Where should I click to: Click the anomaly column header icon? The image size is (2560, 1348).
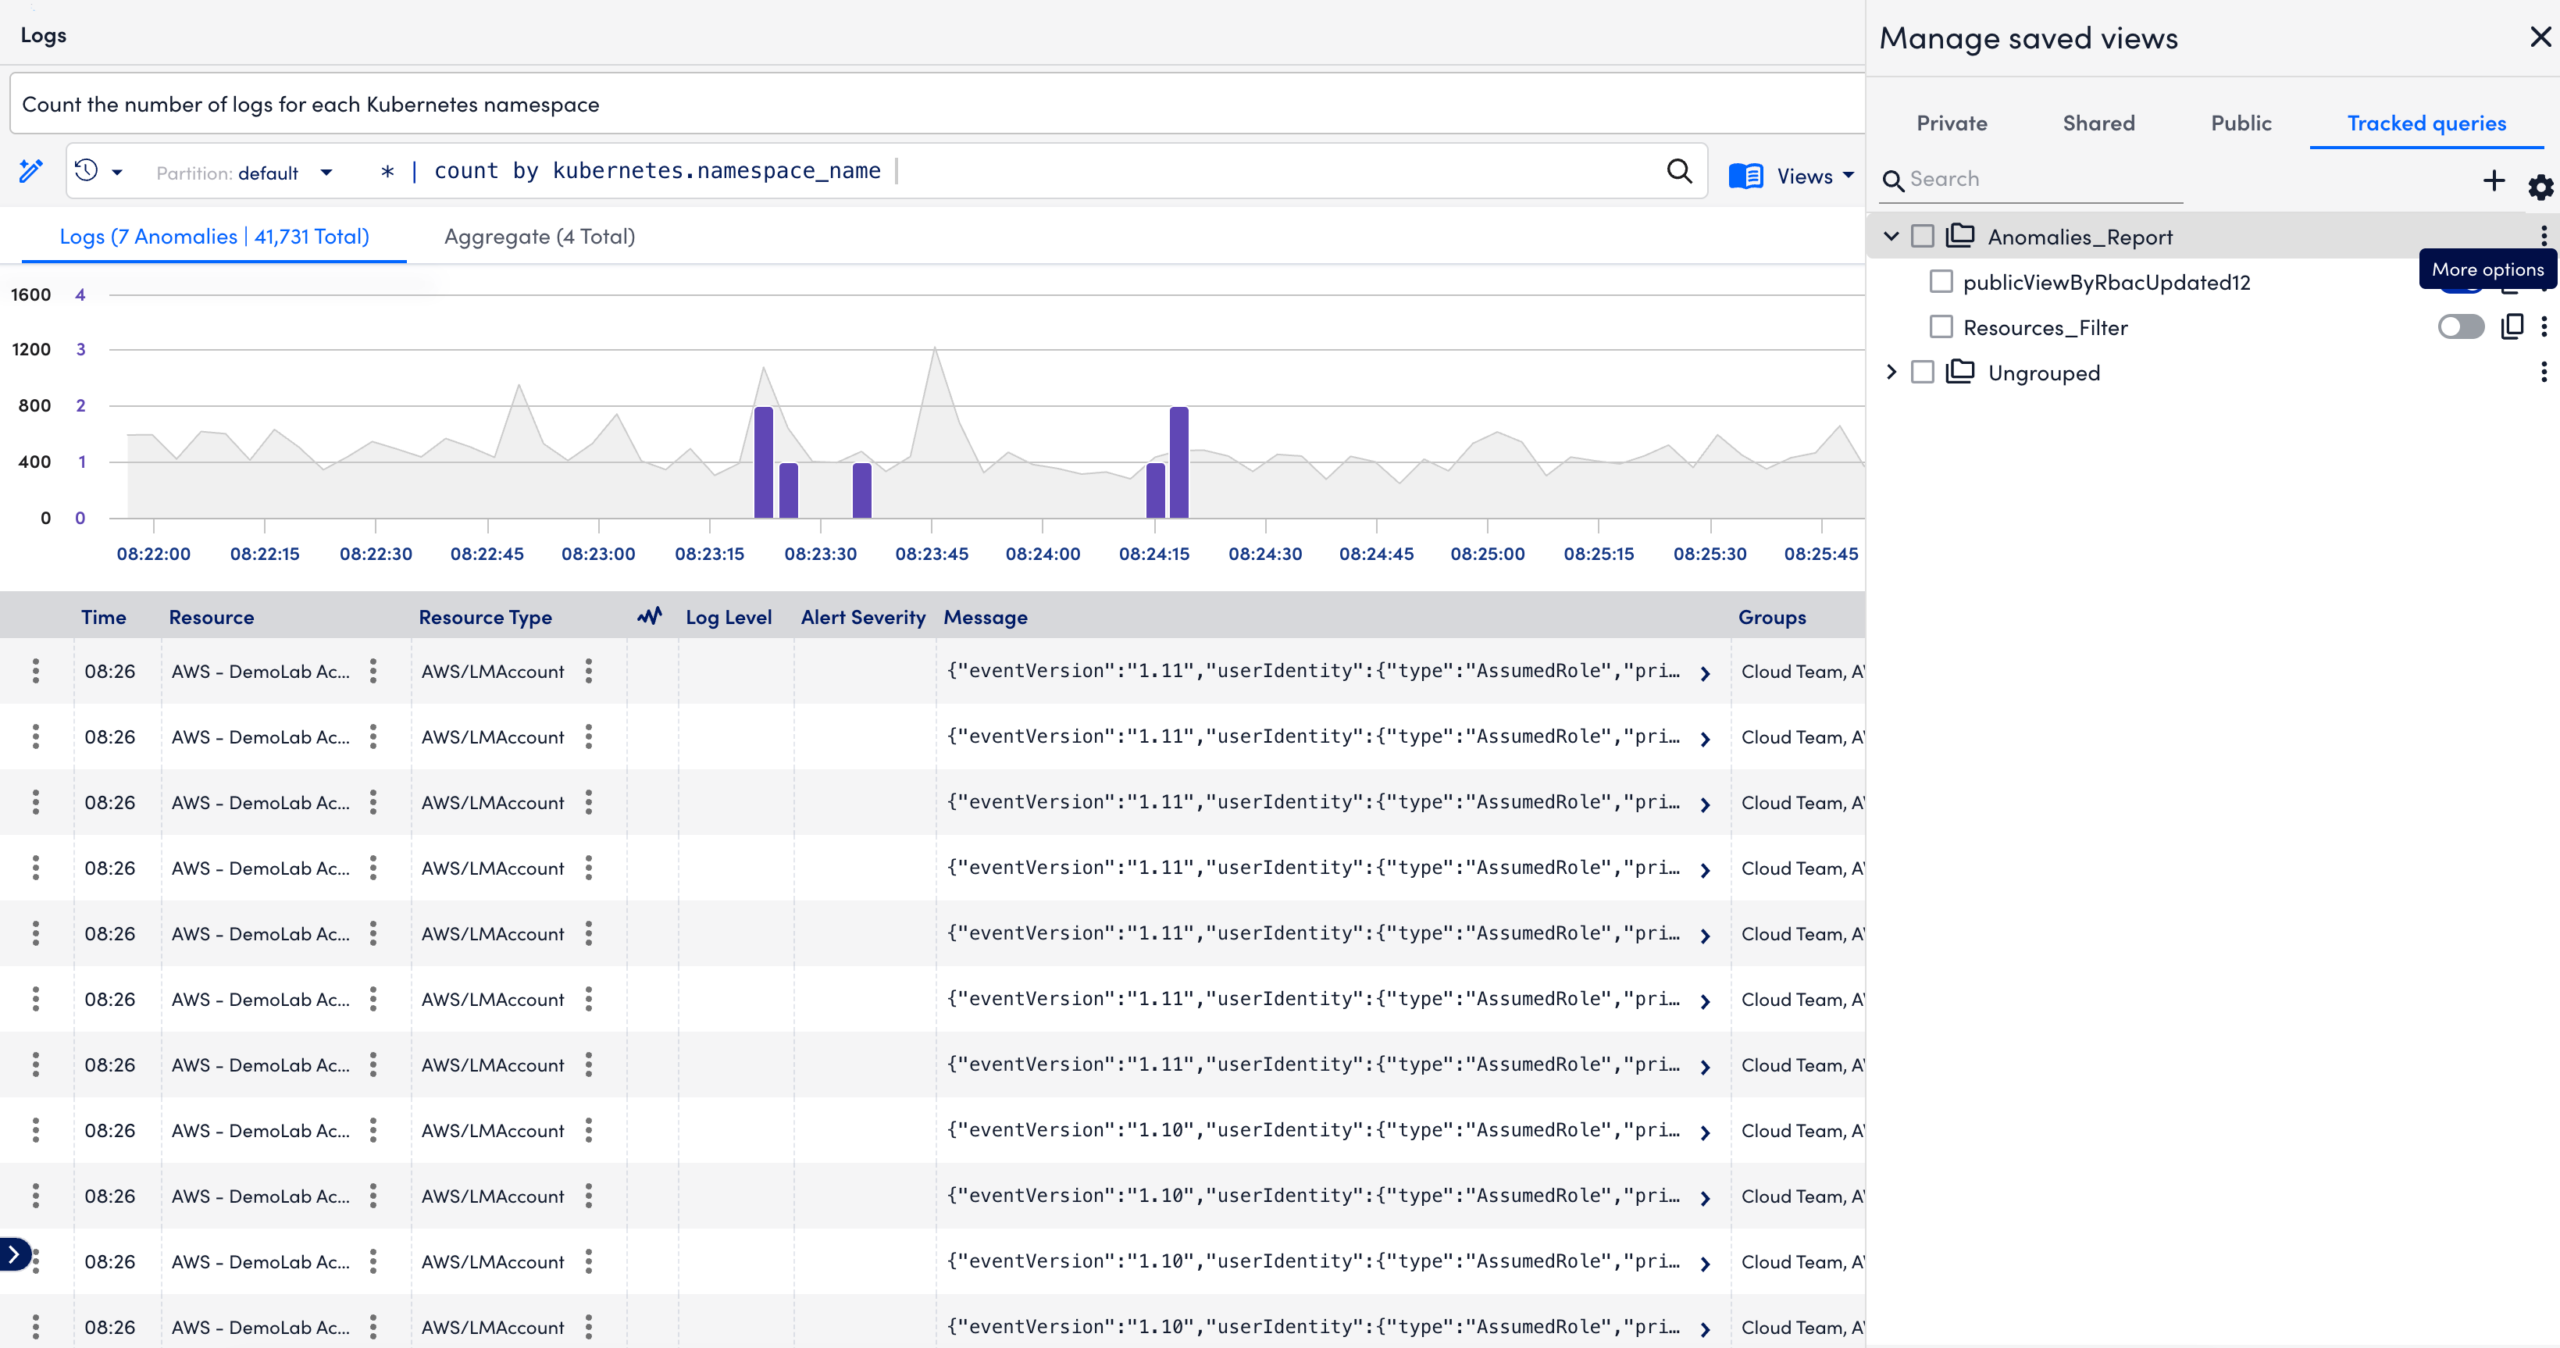pos(650,616)
